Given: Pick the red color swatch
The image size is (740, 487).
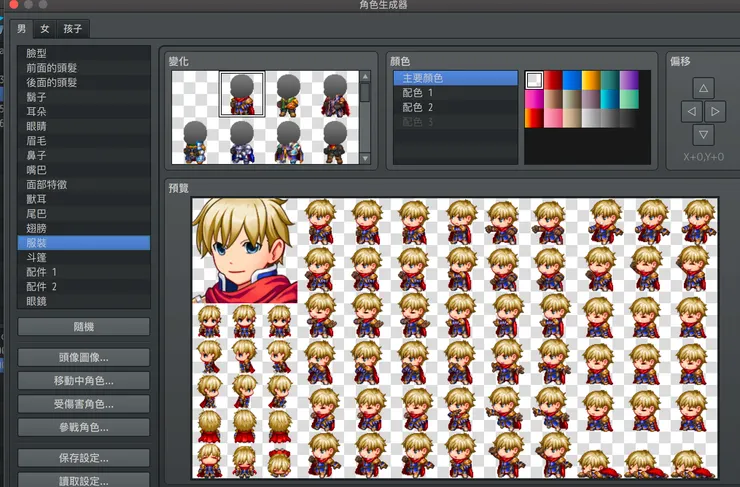Looking at the screenshot, I should [553, 80].
